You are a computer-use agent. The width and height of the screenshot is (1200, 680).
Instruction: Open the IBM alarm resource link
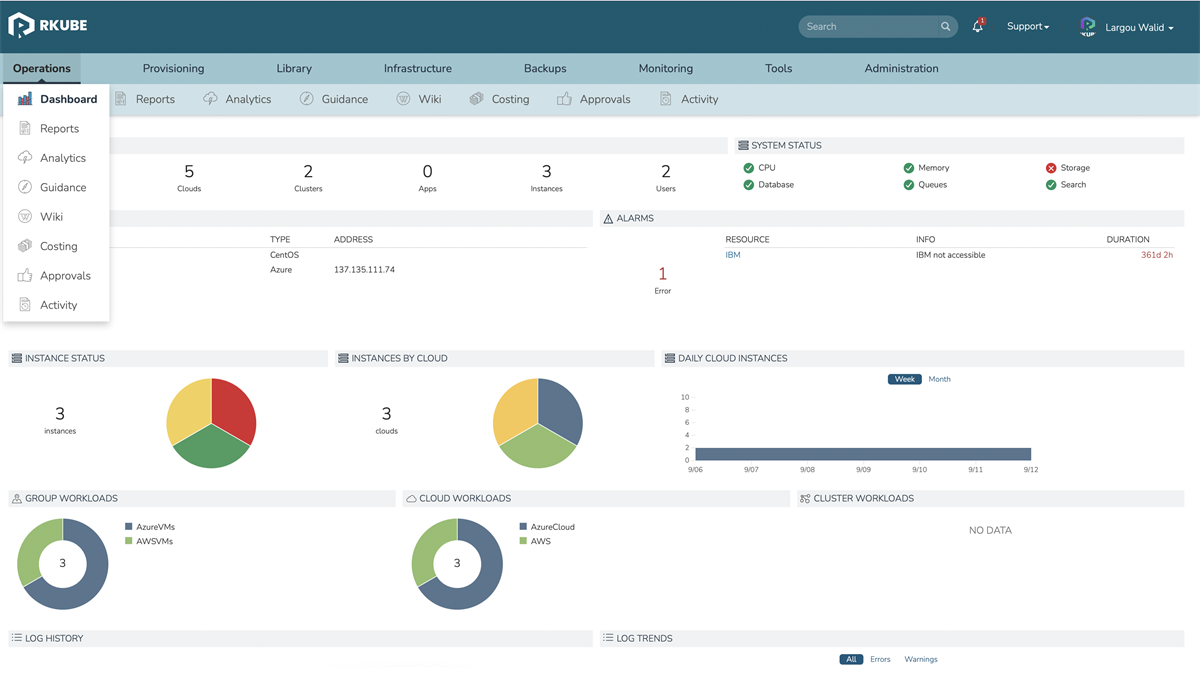(x=733, y=255)
